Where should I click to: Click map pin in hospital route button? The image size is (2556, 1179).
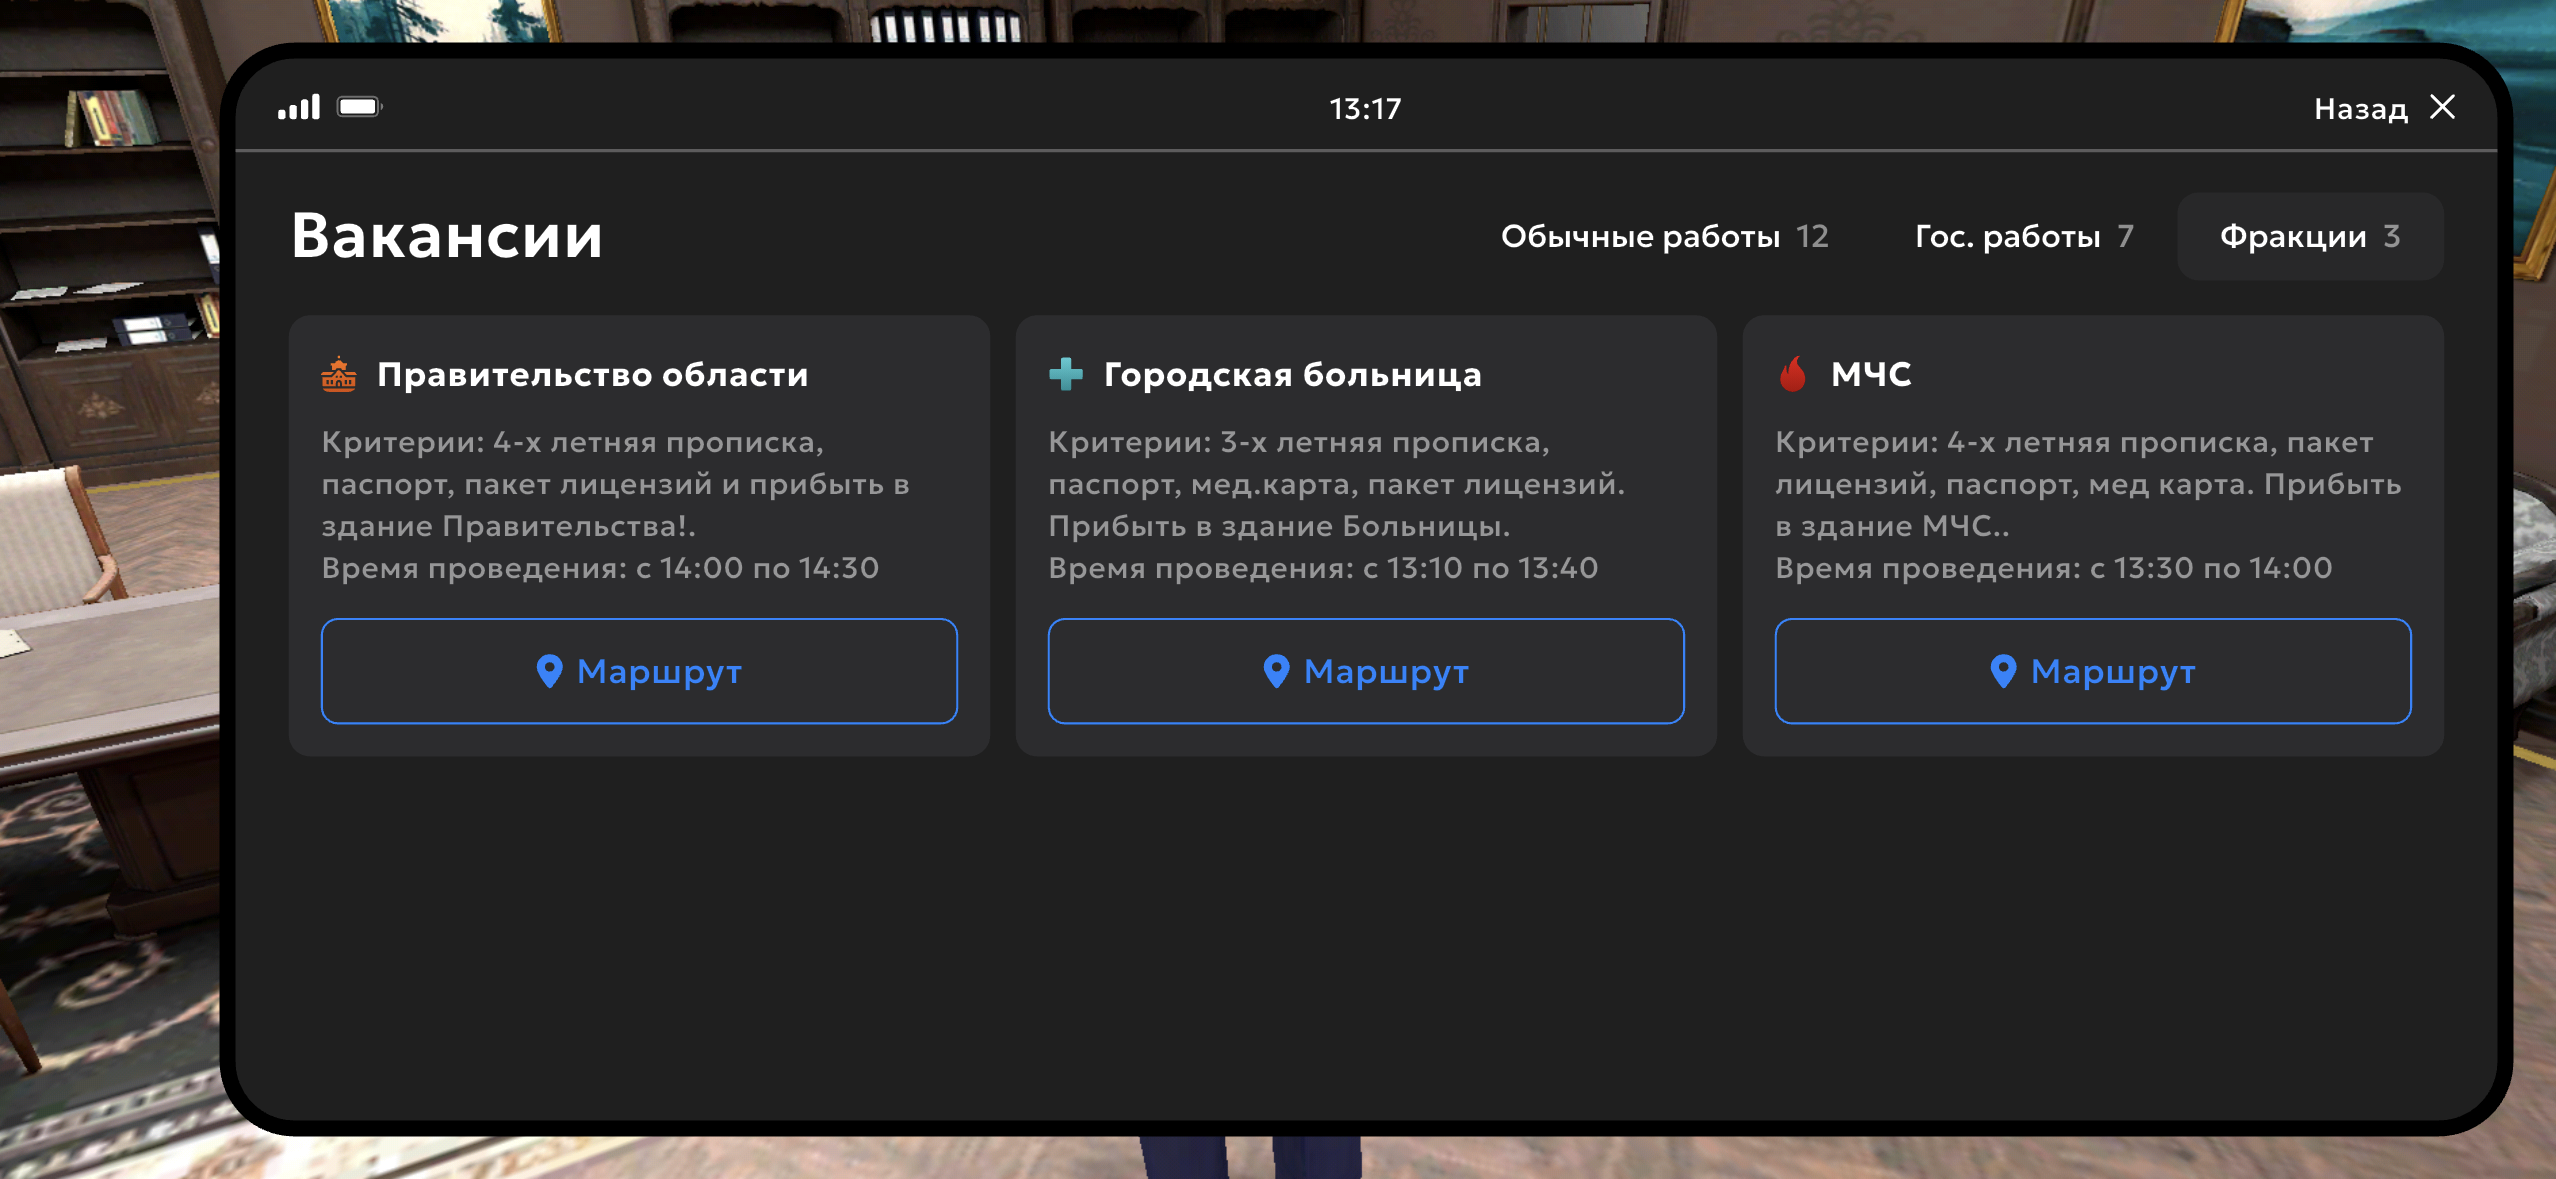[1276, 671]
